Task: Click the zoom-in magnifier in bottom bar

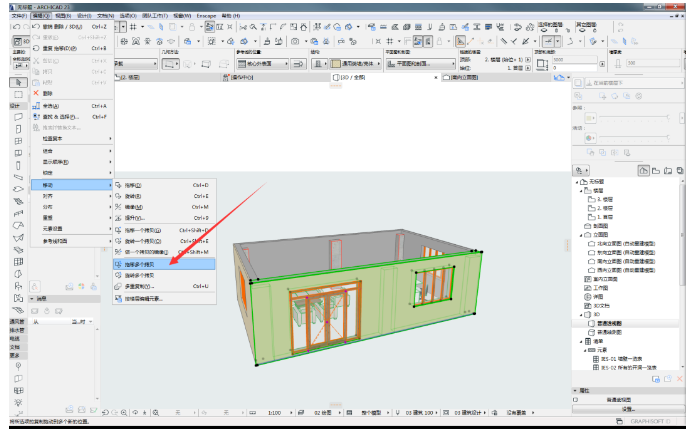Action: 123,412
